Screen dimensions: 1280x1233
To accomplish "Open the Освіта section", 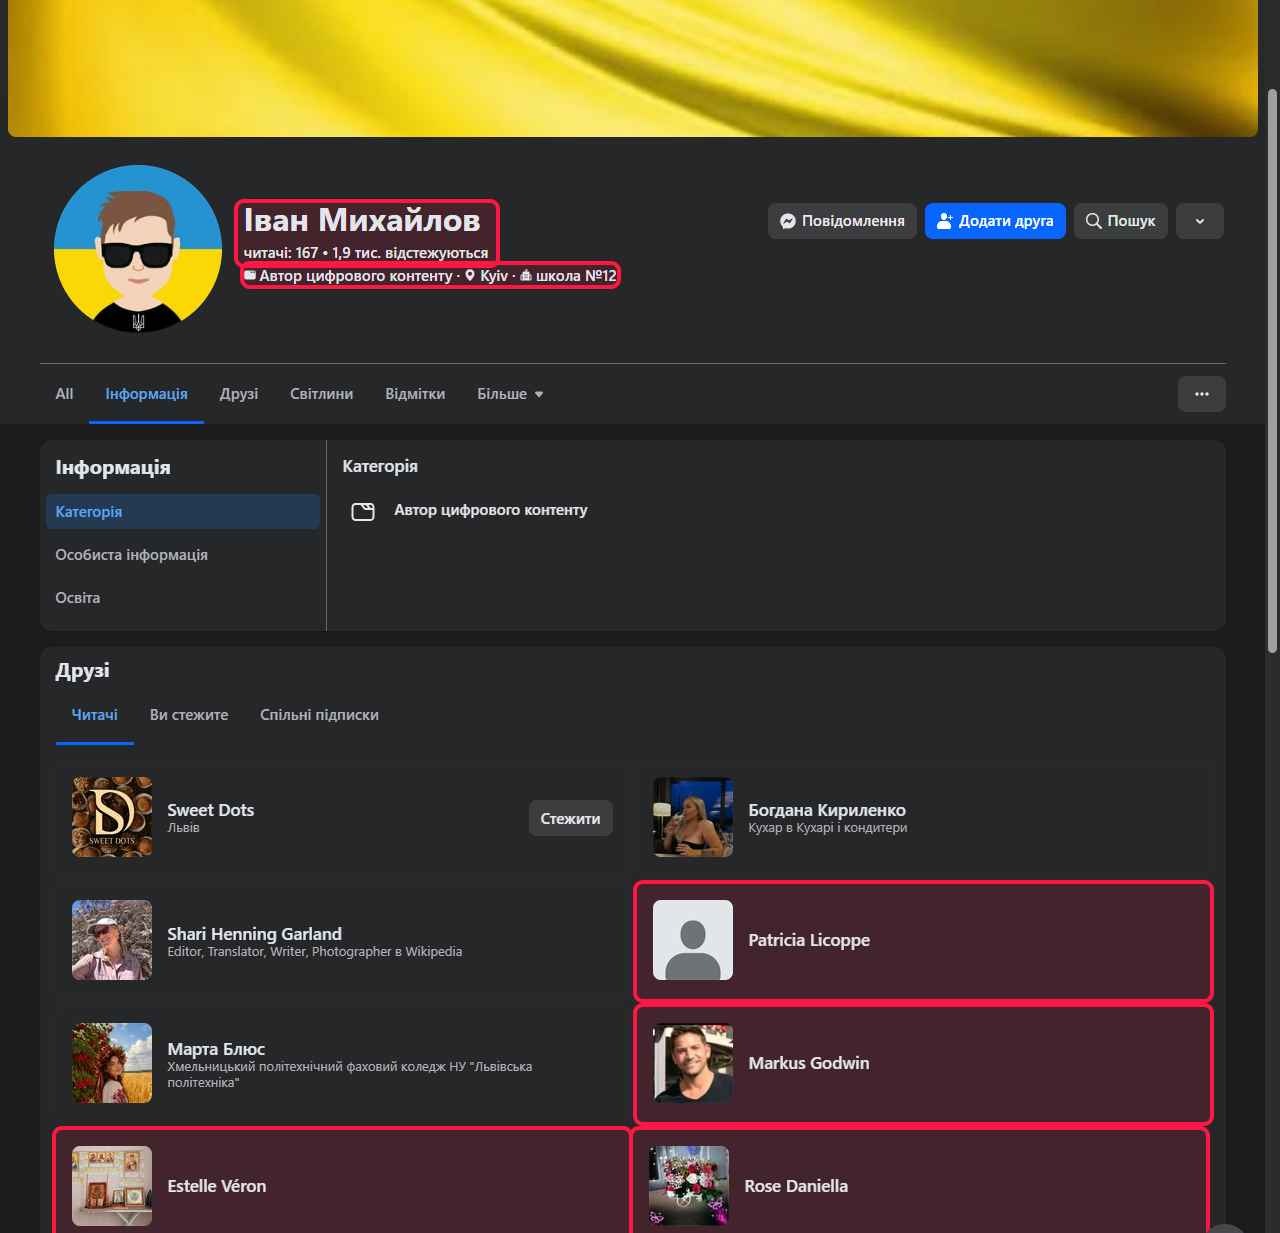I will point(183,598).
